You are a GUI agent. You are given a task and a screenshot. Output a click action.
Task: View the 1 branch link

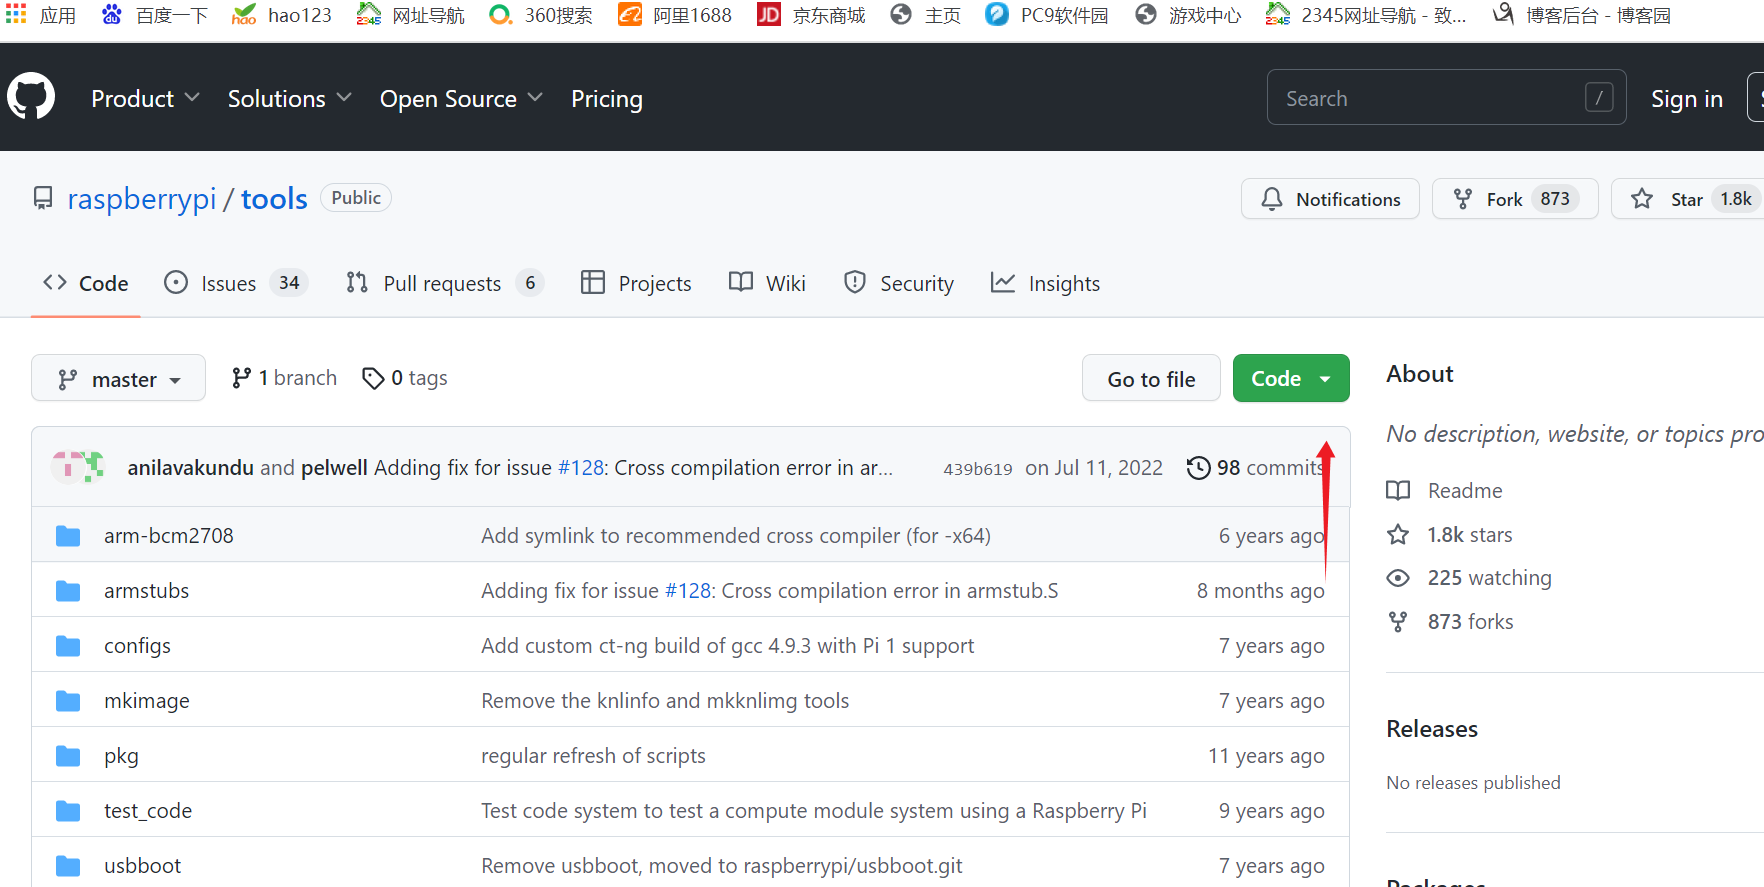[x=284, y=378]
